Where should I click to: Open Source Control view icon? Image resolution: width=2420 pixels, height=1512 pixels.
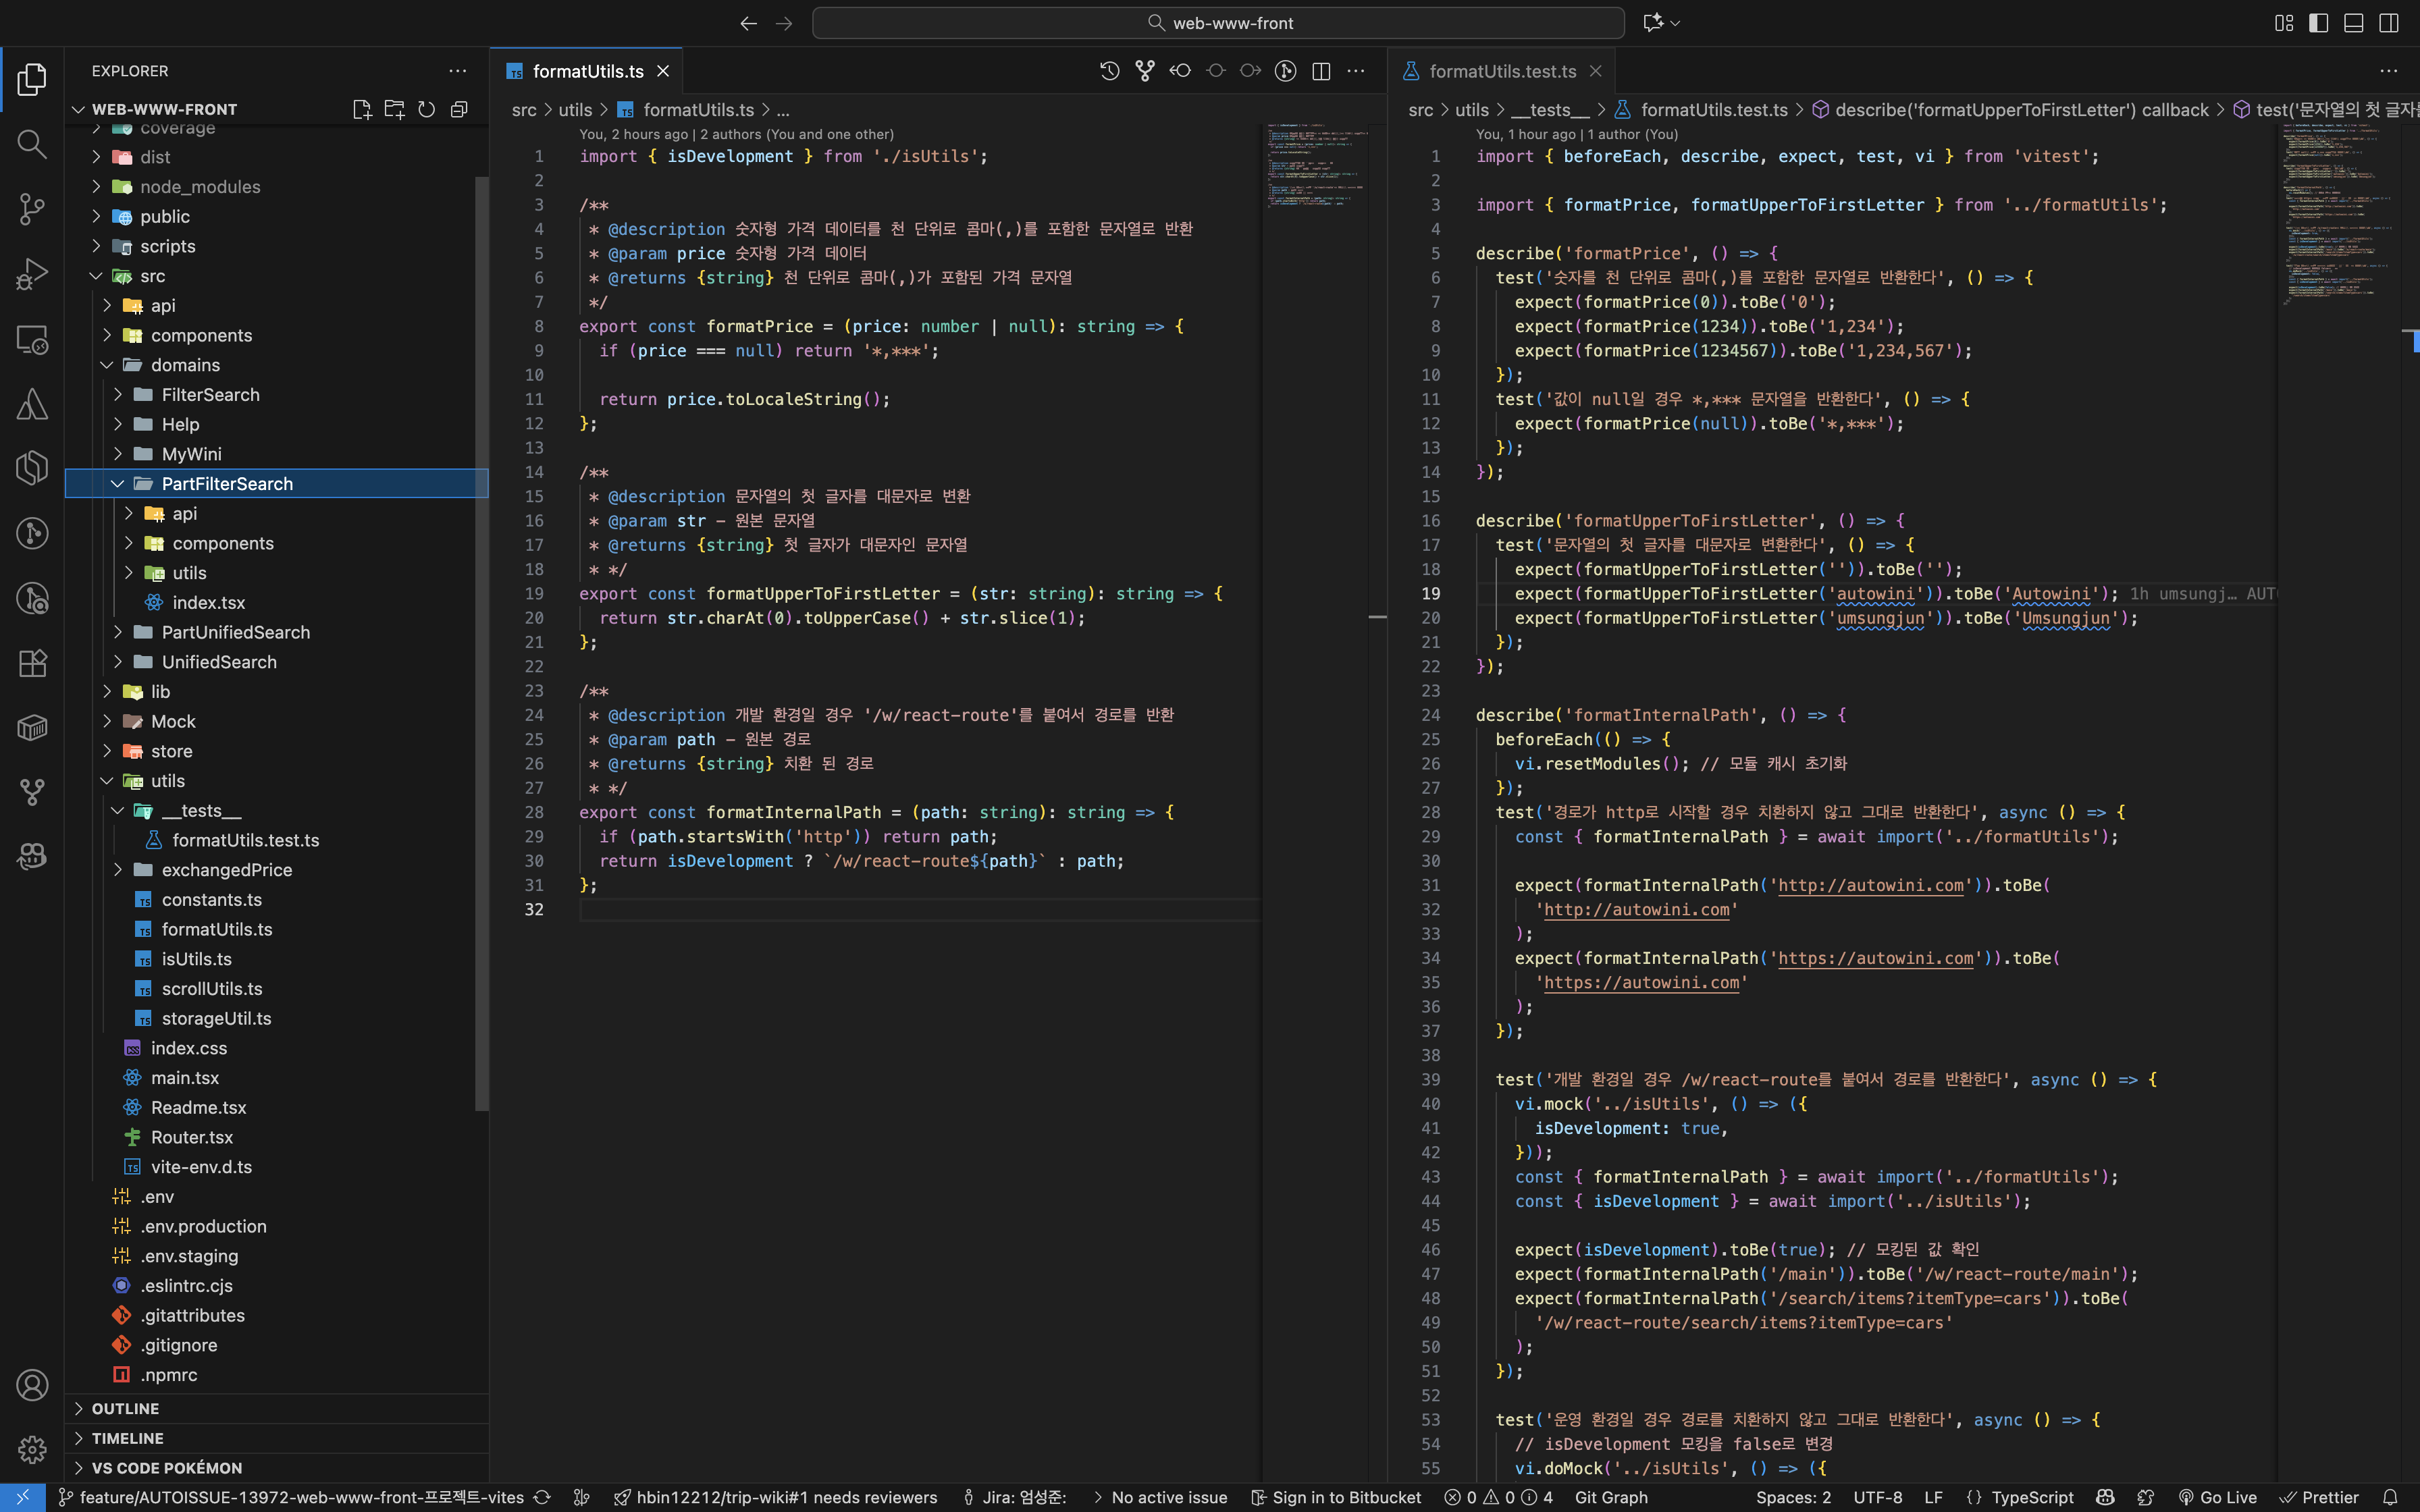[x=32, y=209]
